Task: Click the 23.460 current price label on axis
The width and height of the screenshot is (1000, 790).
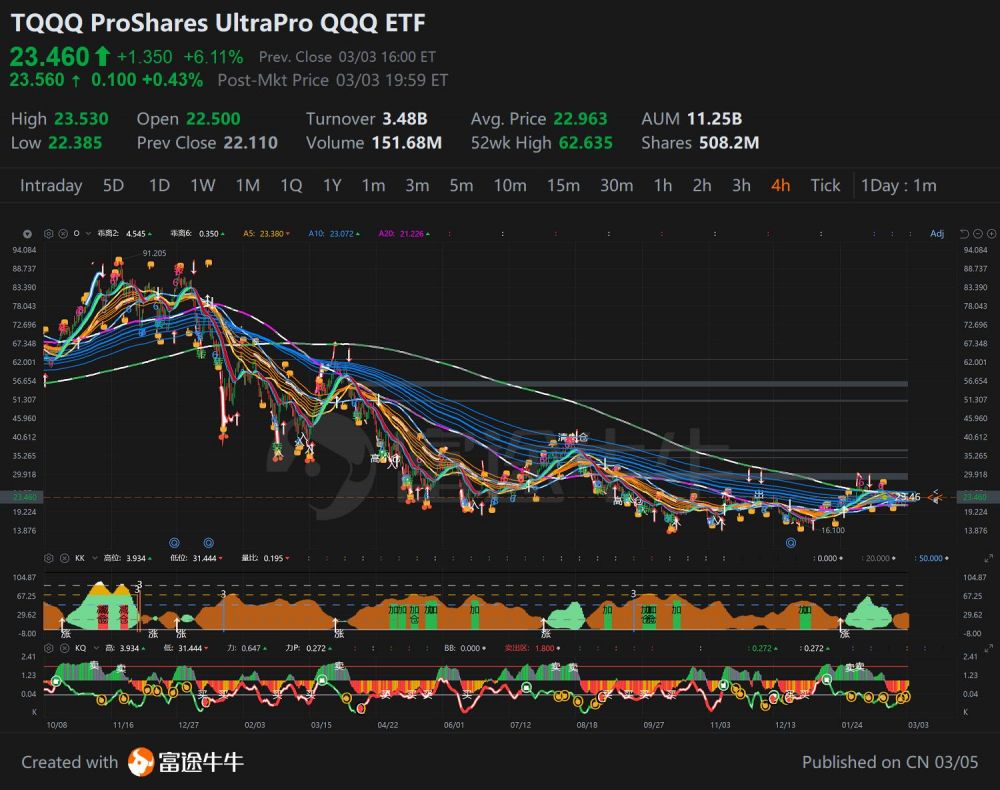Action: tap(973, 497)
